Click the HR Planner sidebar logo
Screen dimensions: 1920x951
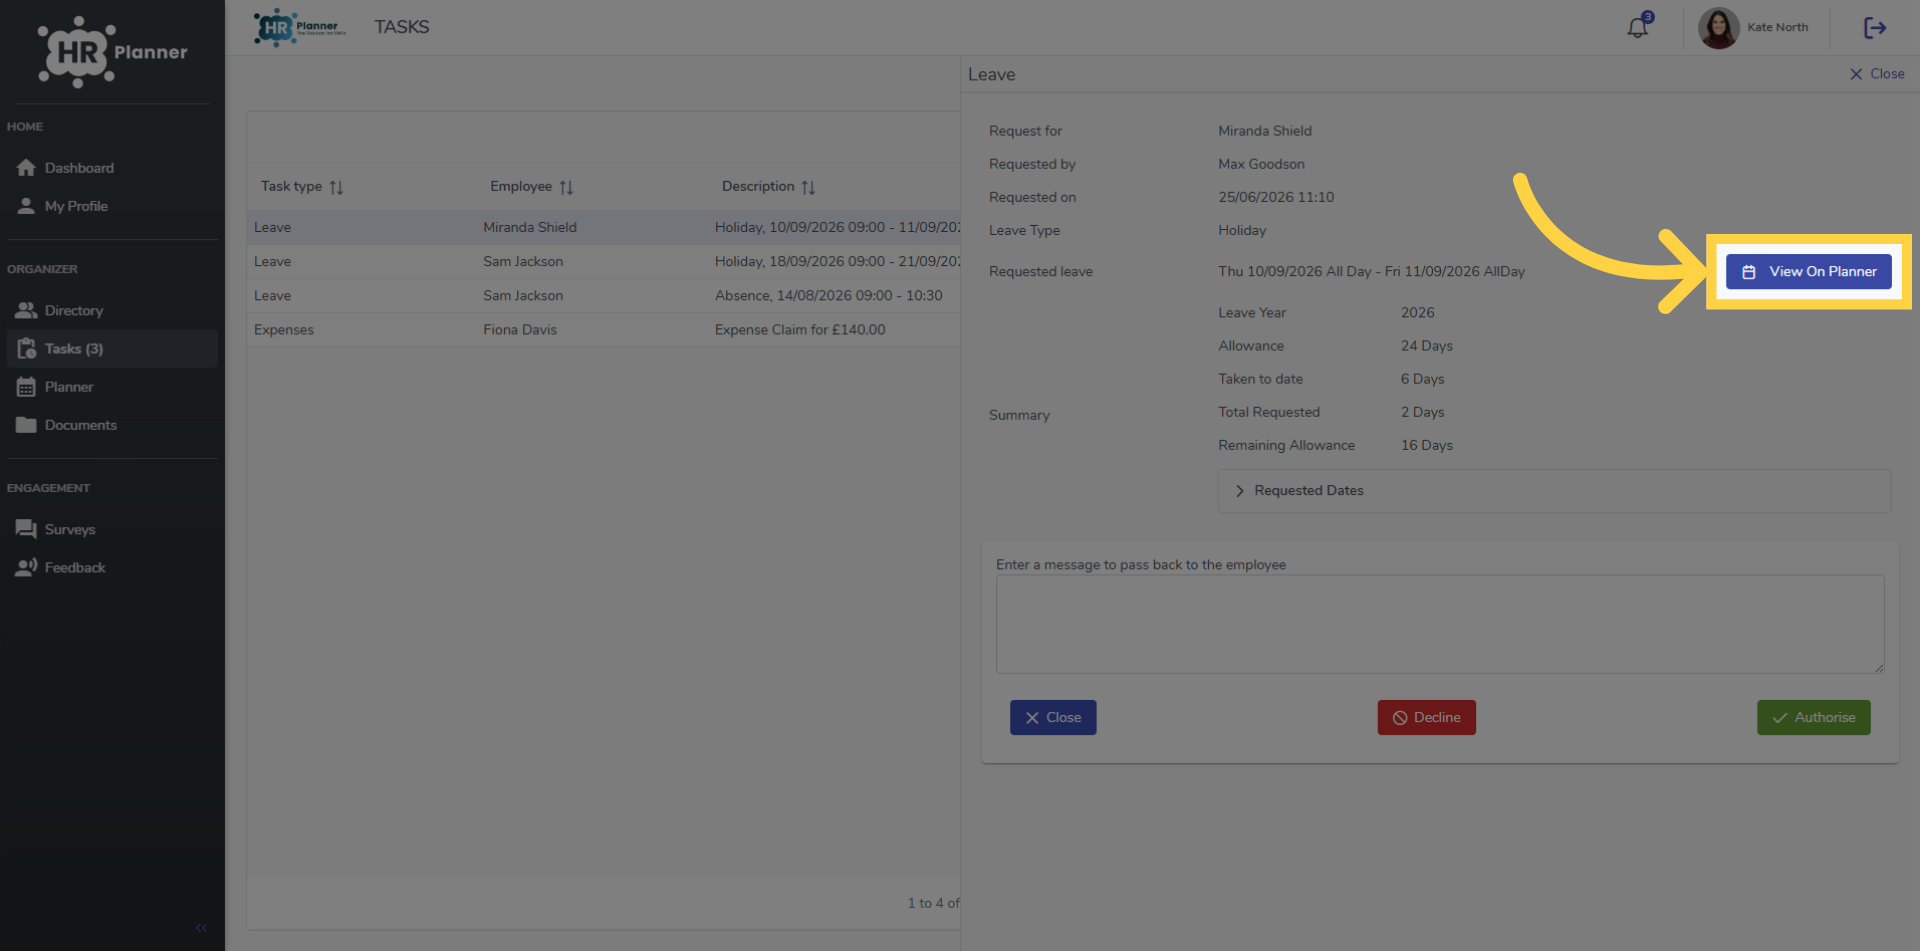[112, 52]
